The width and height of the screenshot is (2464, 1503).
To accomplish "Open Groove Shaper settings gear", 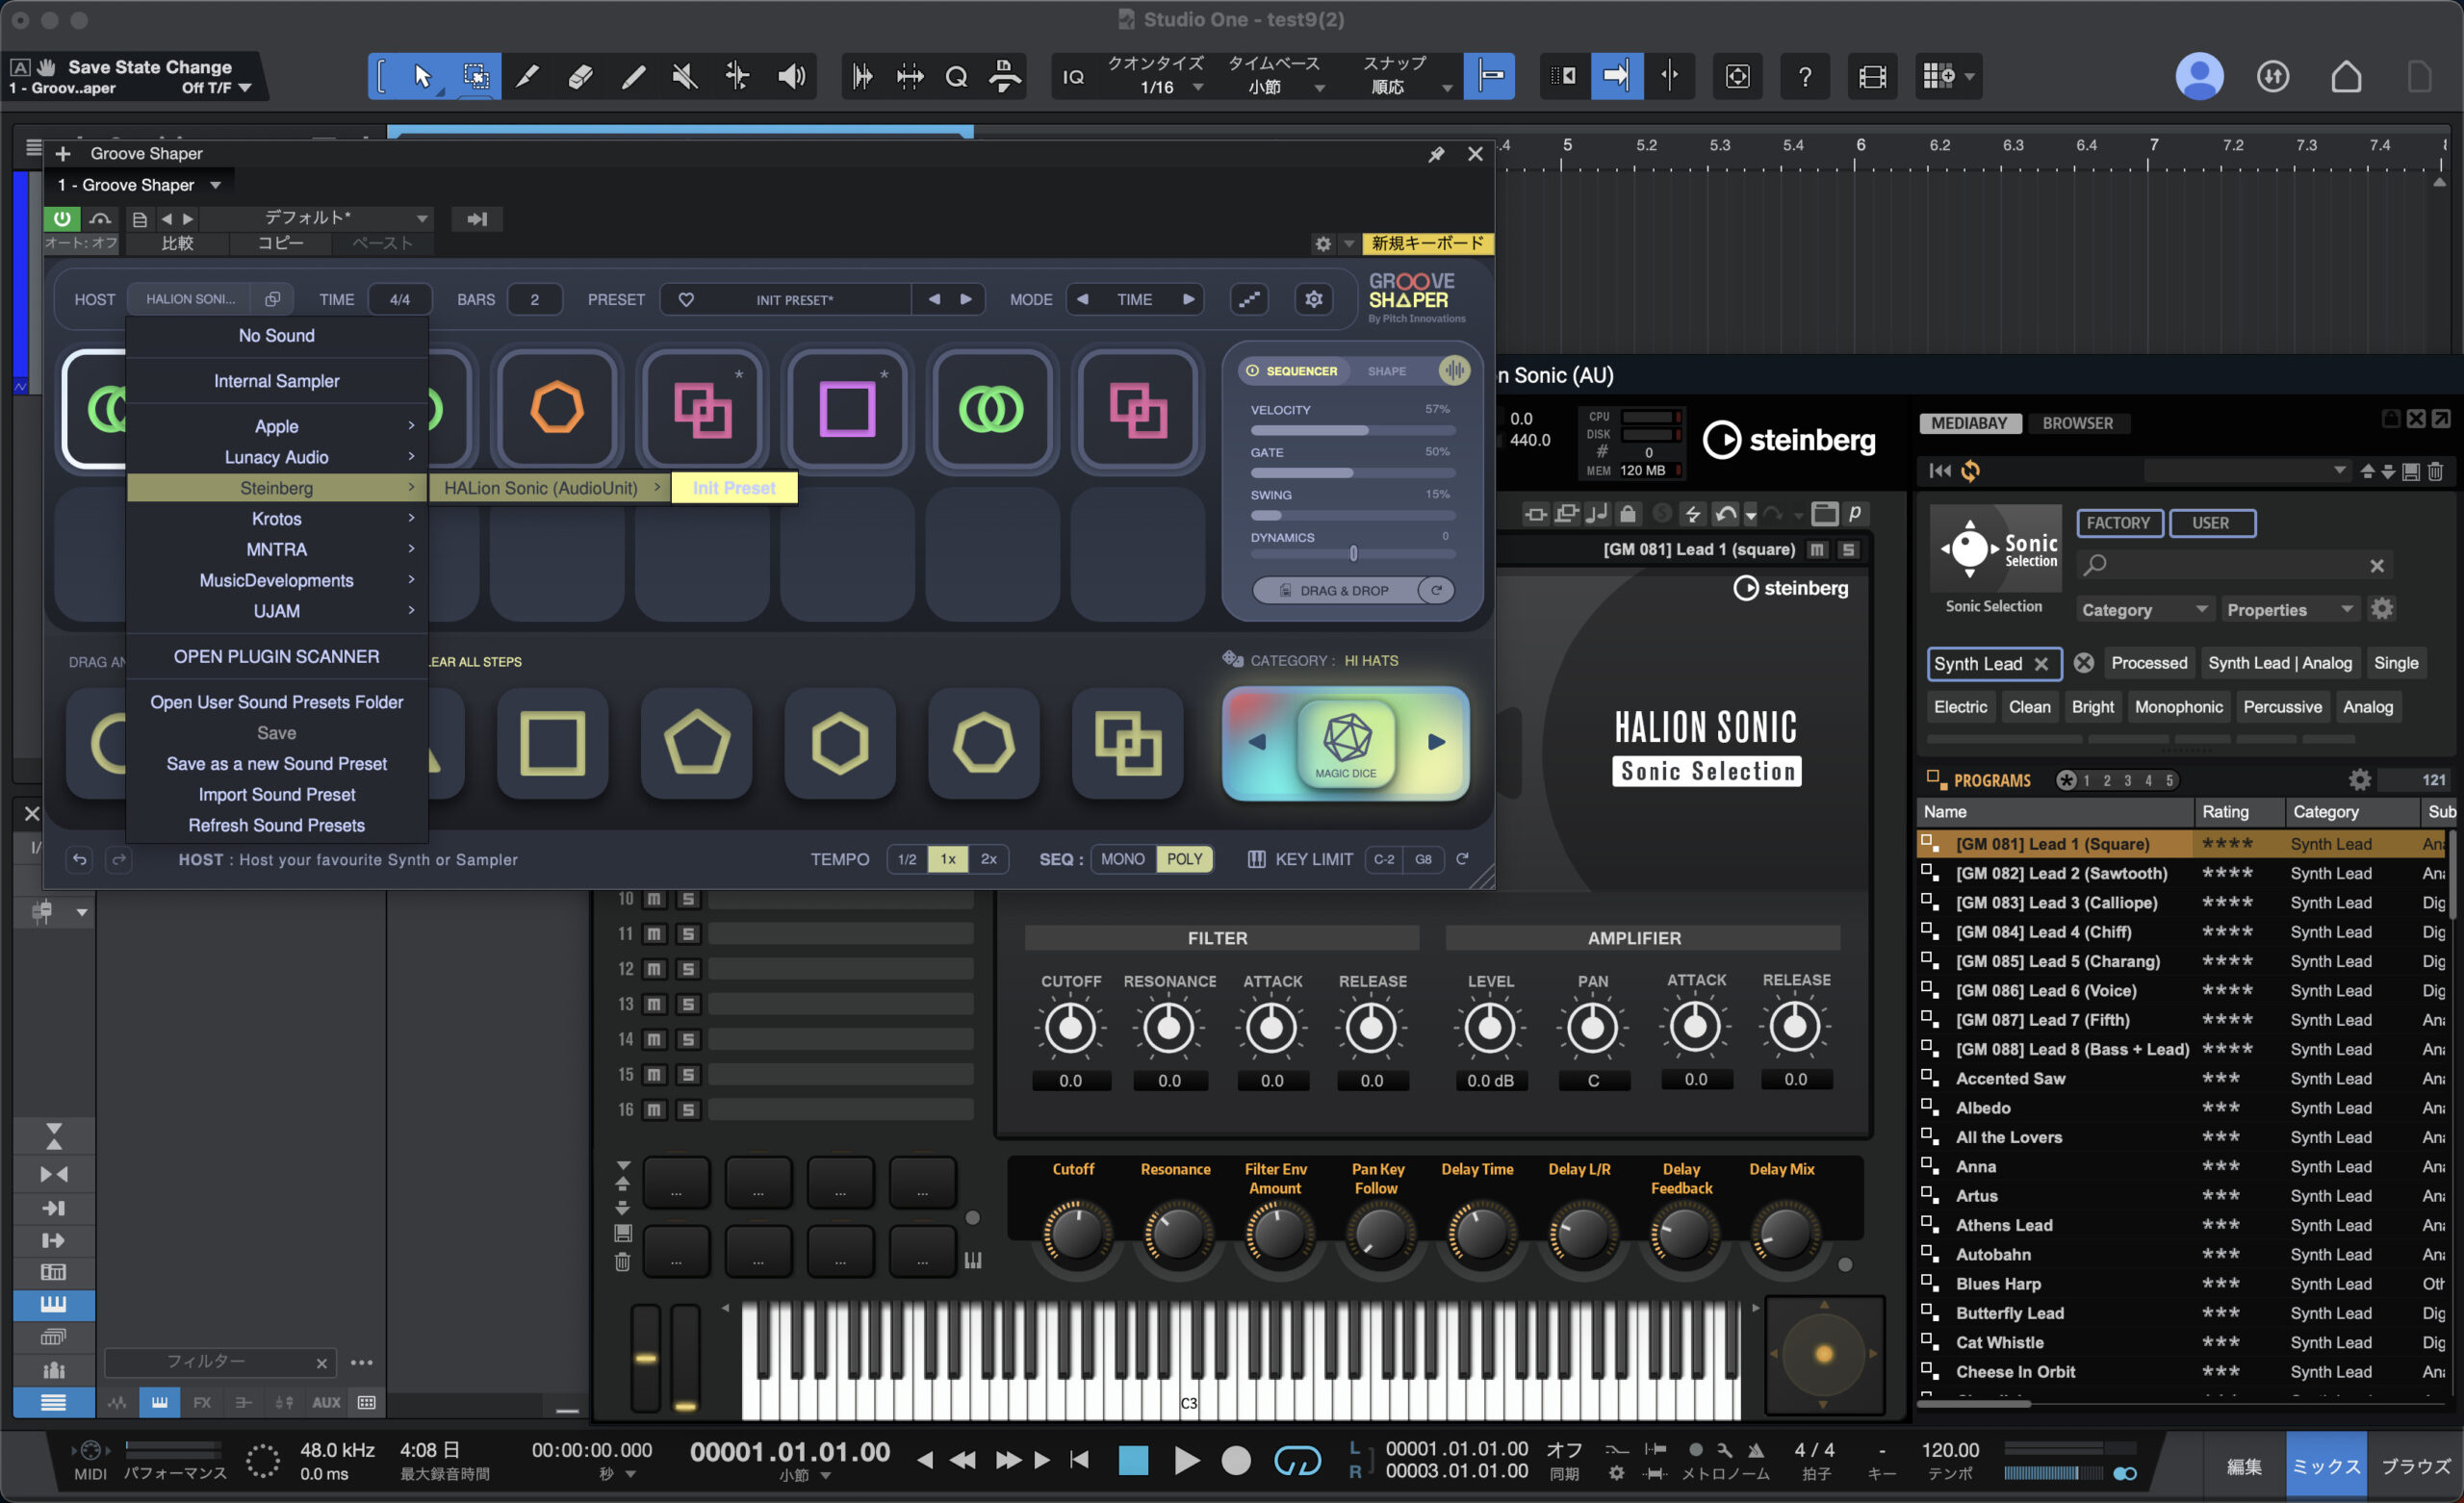I will pyautogui.click(x=1314, y=299).
